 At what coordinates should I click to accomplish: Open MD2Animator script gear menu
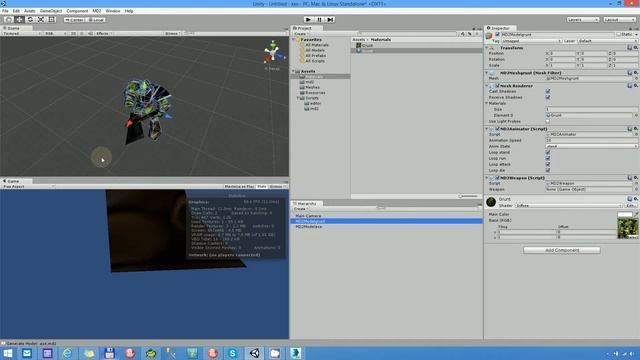click(x=636, y=129)
